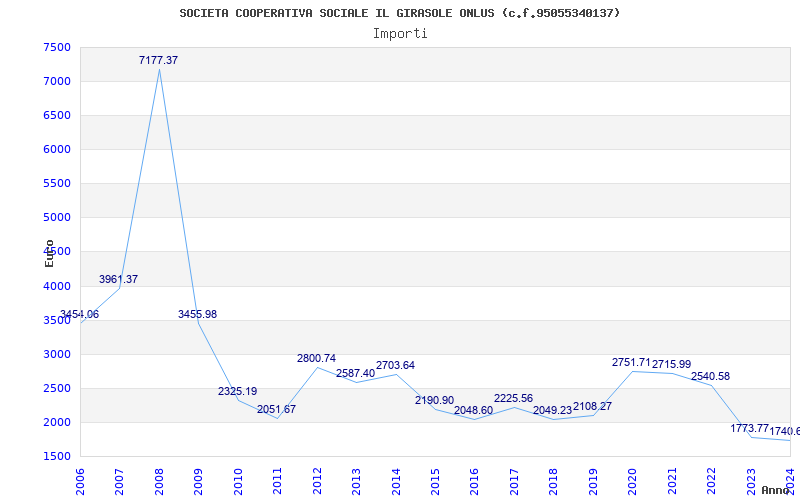
Task: Select the 2016 year label on x-axis
Action: 474,480
